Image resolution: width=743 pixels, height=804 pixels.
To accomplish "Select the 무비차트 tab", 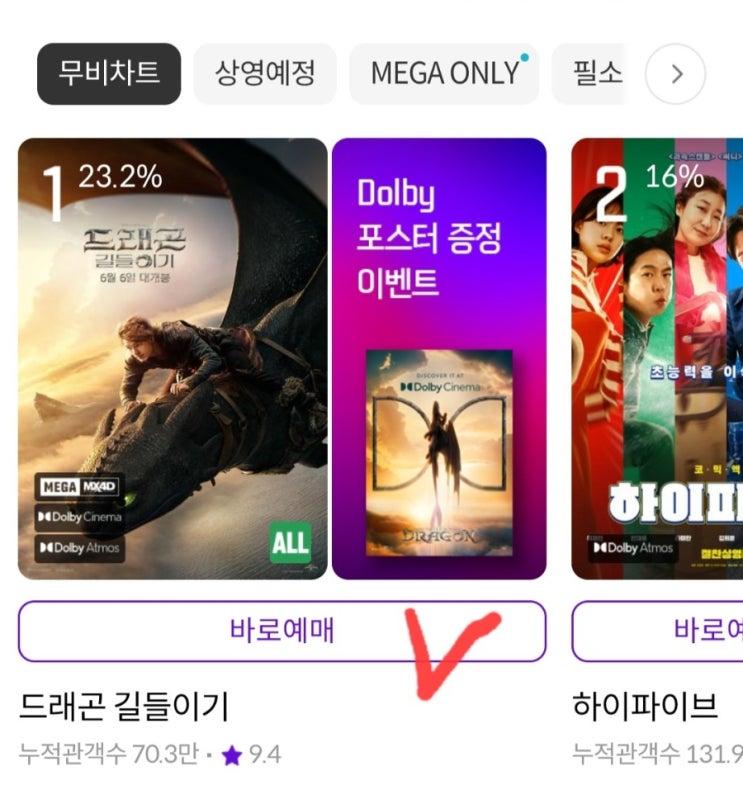I will (109, 74).
